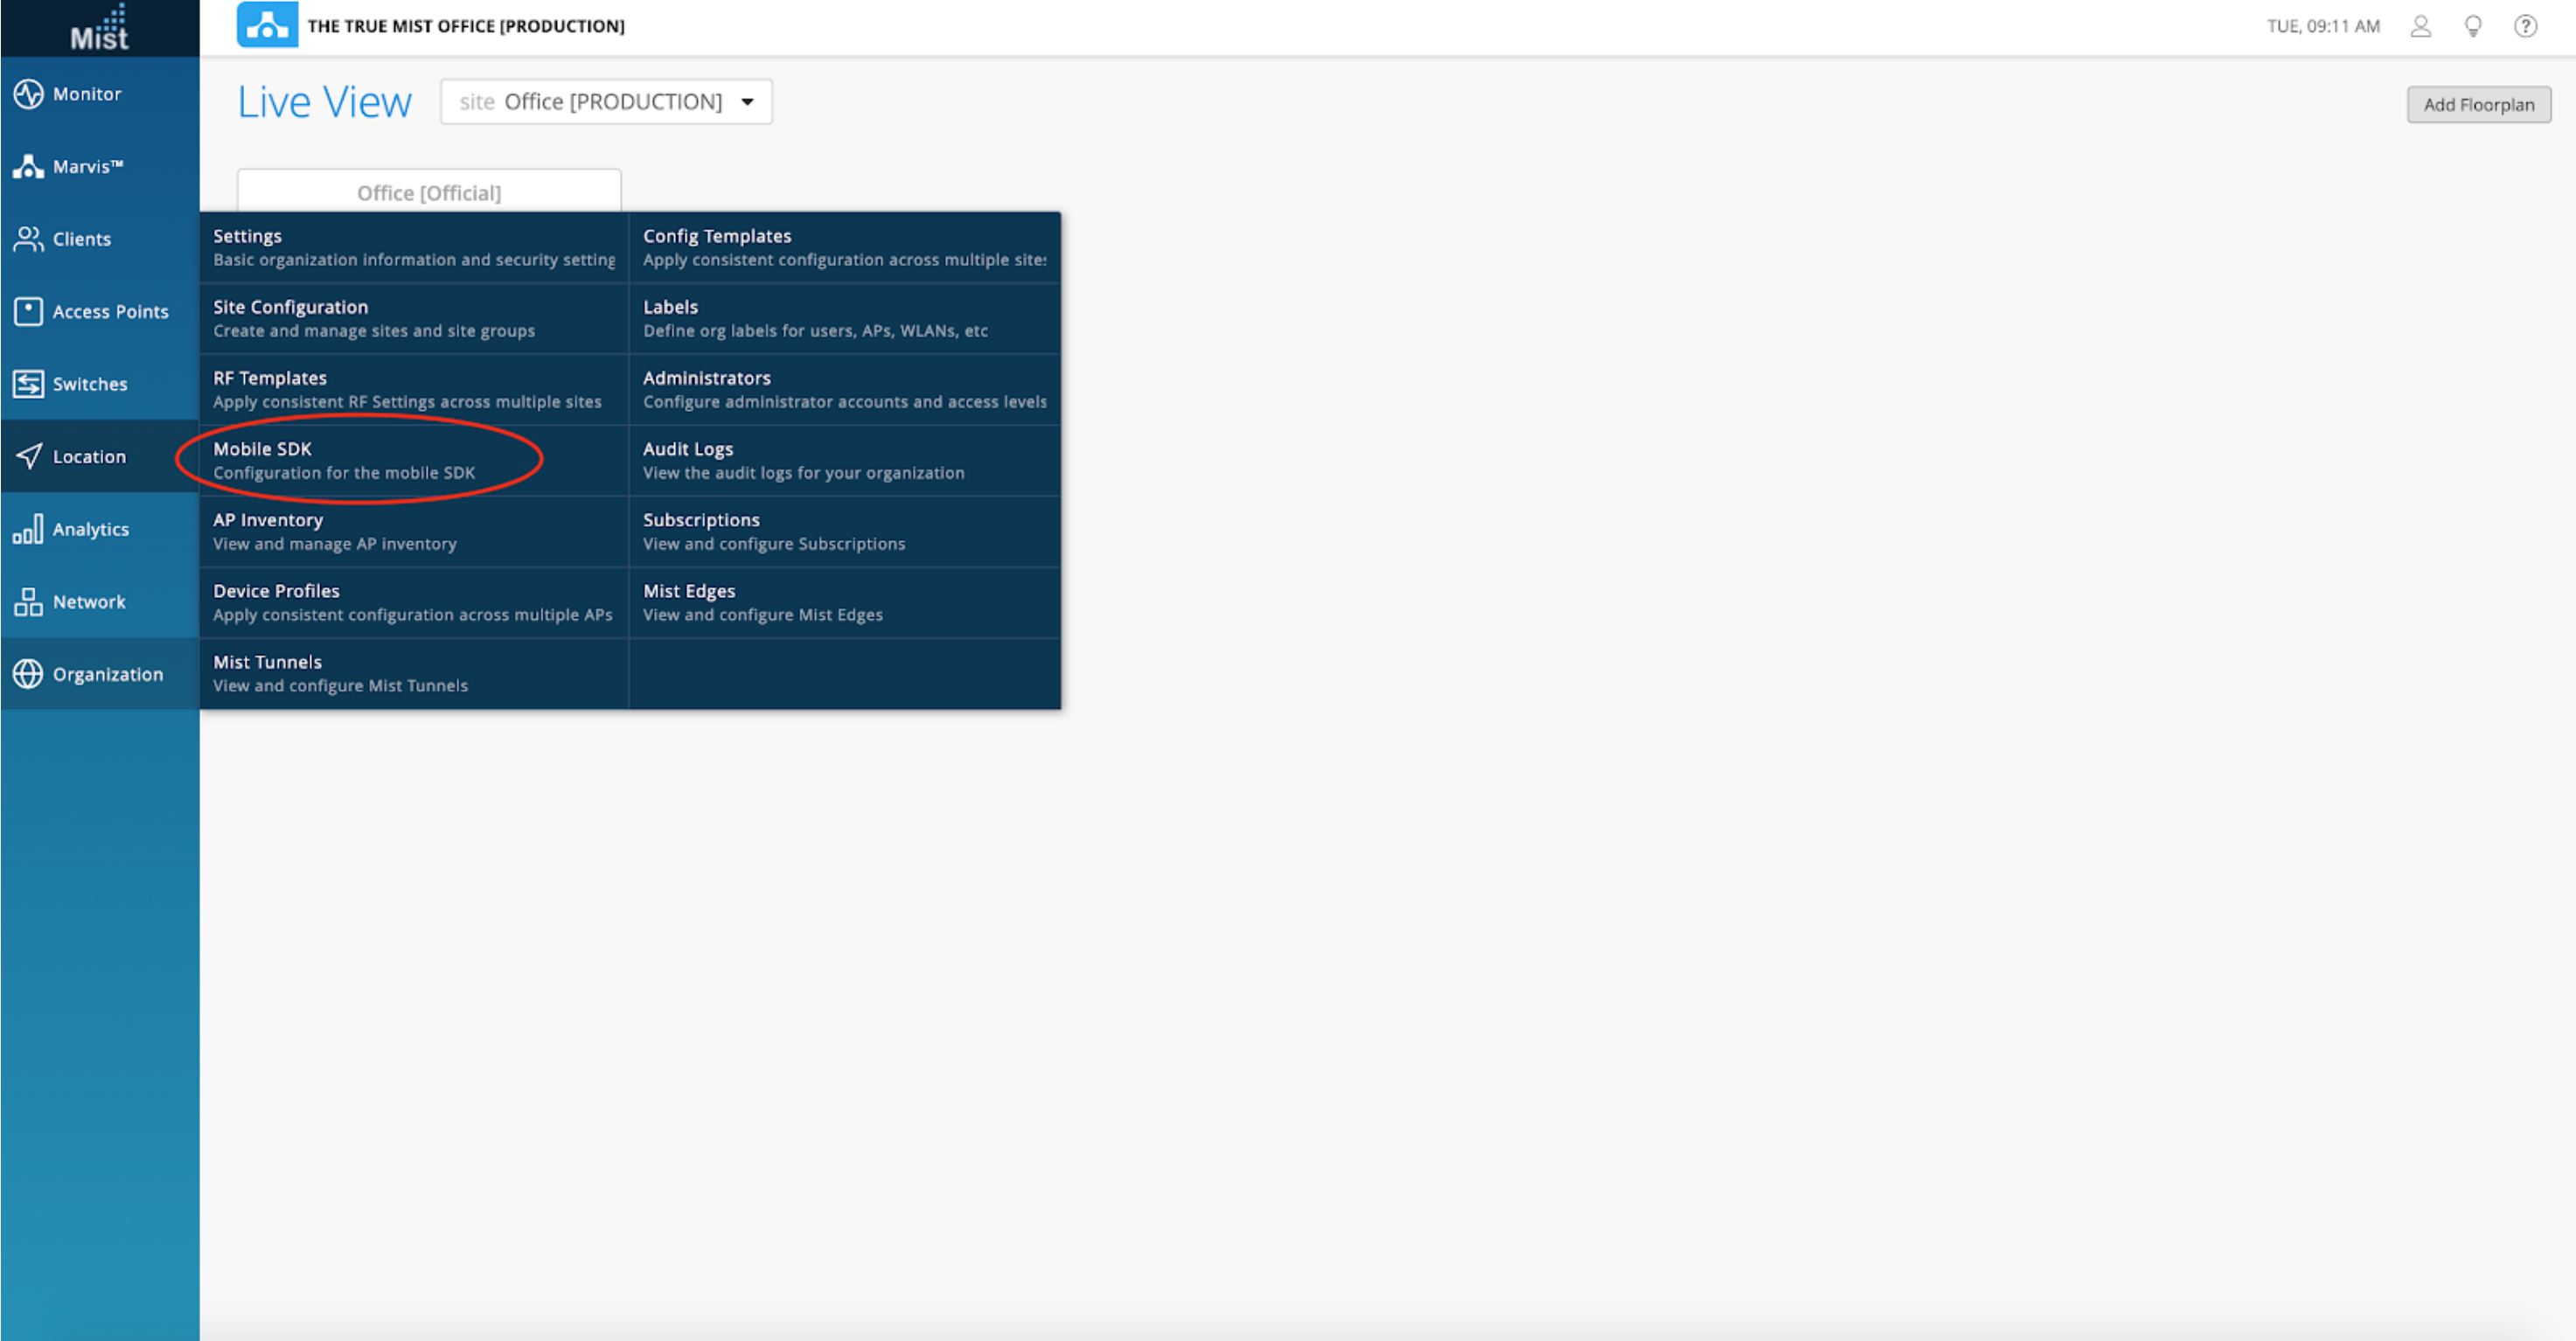This screenshot has width=2576, height=1341.
Task: Click the Network topology icon
Action: click(x=28, y=602)
